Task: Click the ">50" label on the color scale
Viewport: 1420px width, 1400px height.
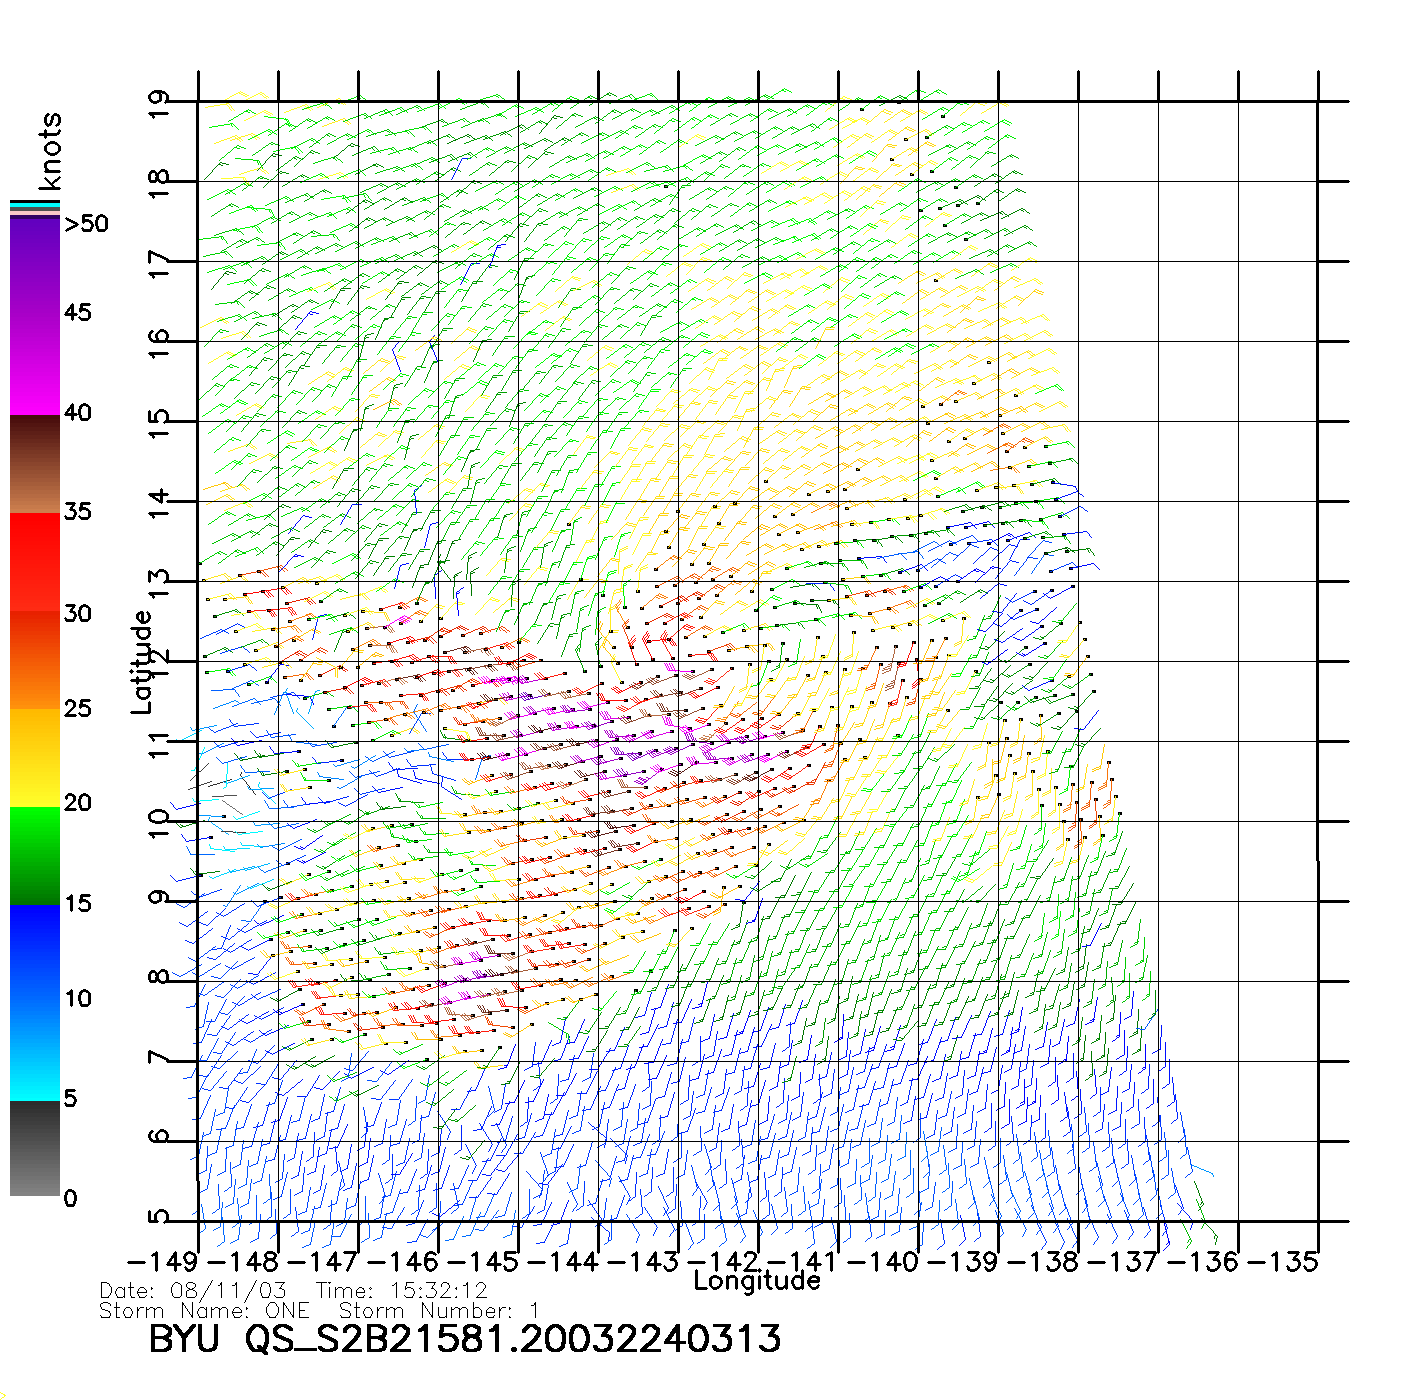Action: pyautogui.click(x=86, y=224)
